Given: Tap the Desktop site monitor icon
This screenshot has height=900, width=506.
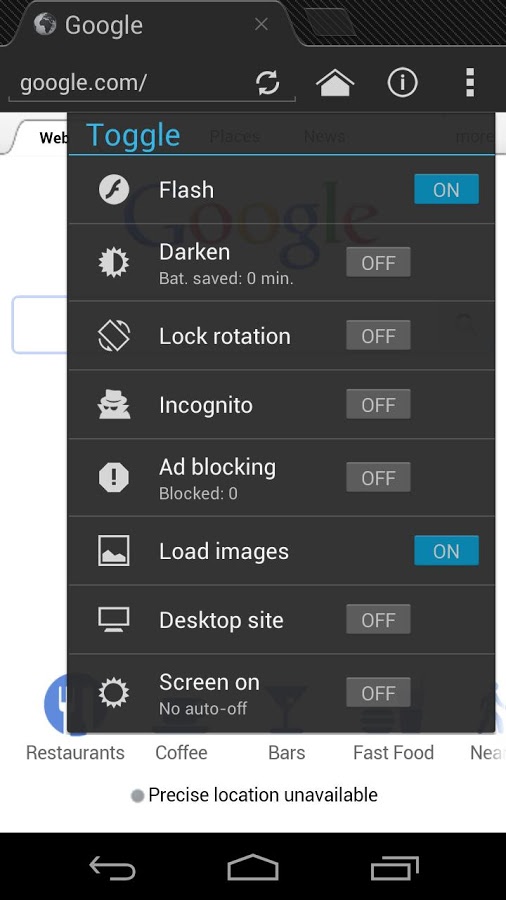Looking at the screenshot, I should tap(114, 620).
